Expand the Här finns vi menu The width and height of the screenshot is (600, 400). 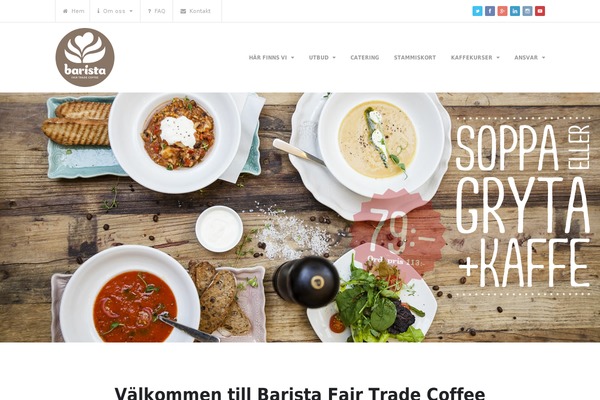[x=271, y=57]
